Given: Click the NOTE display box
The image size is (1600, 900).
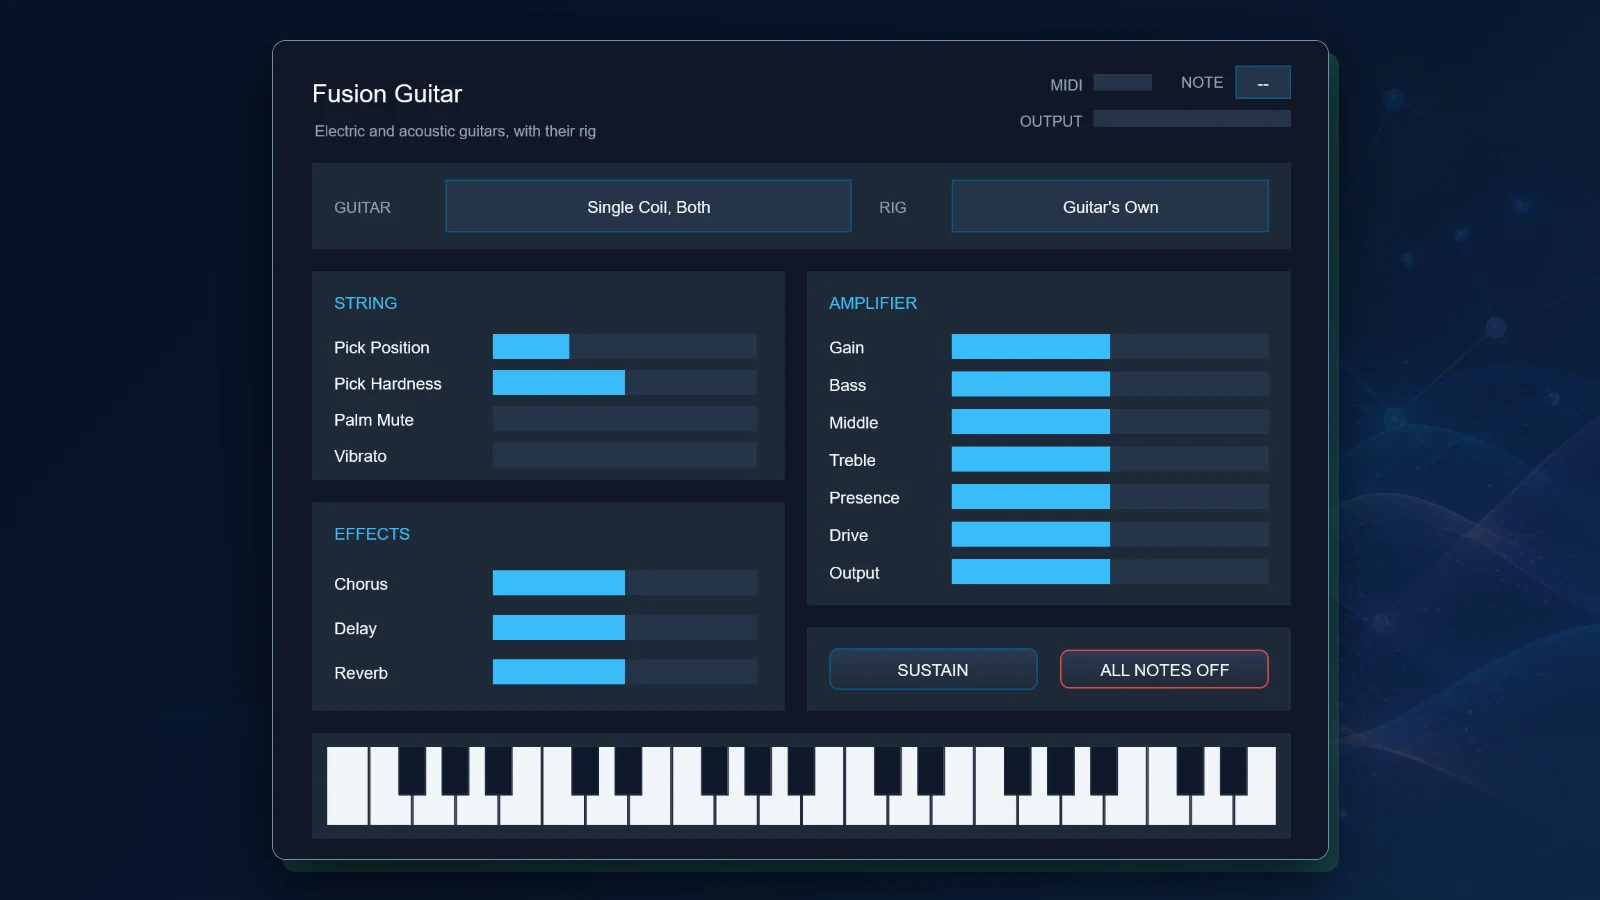Looking at the screenshot, I should [x=1263, y=82].
